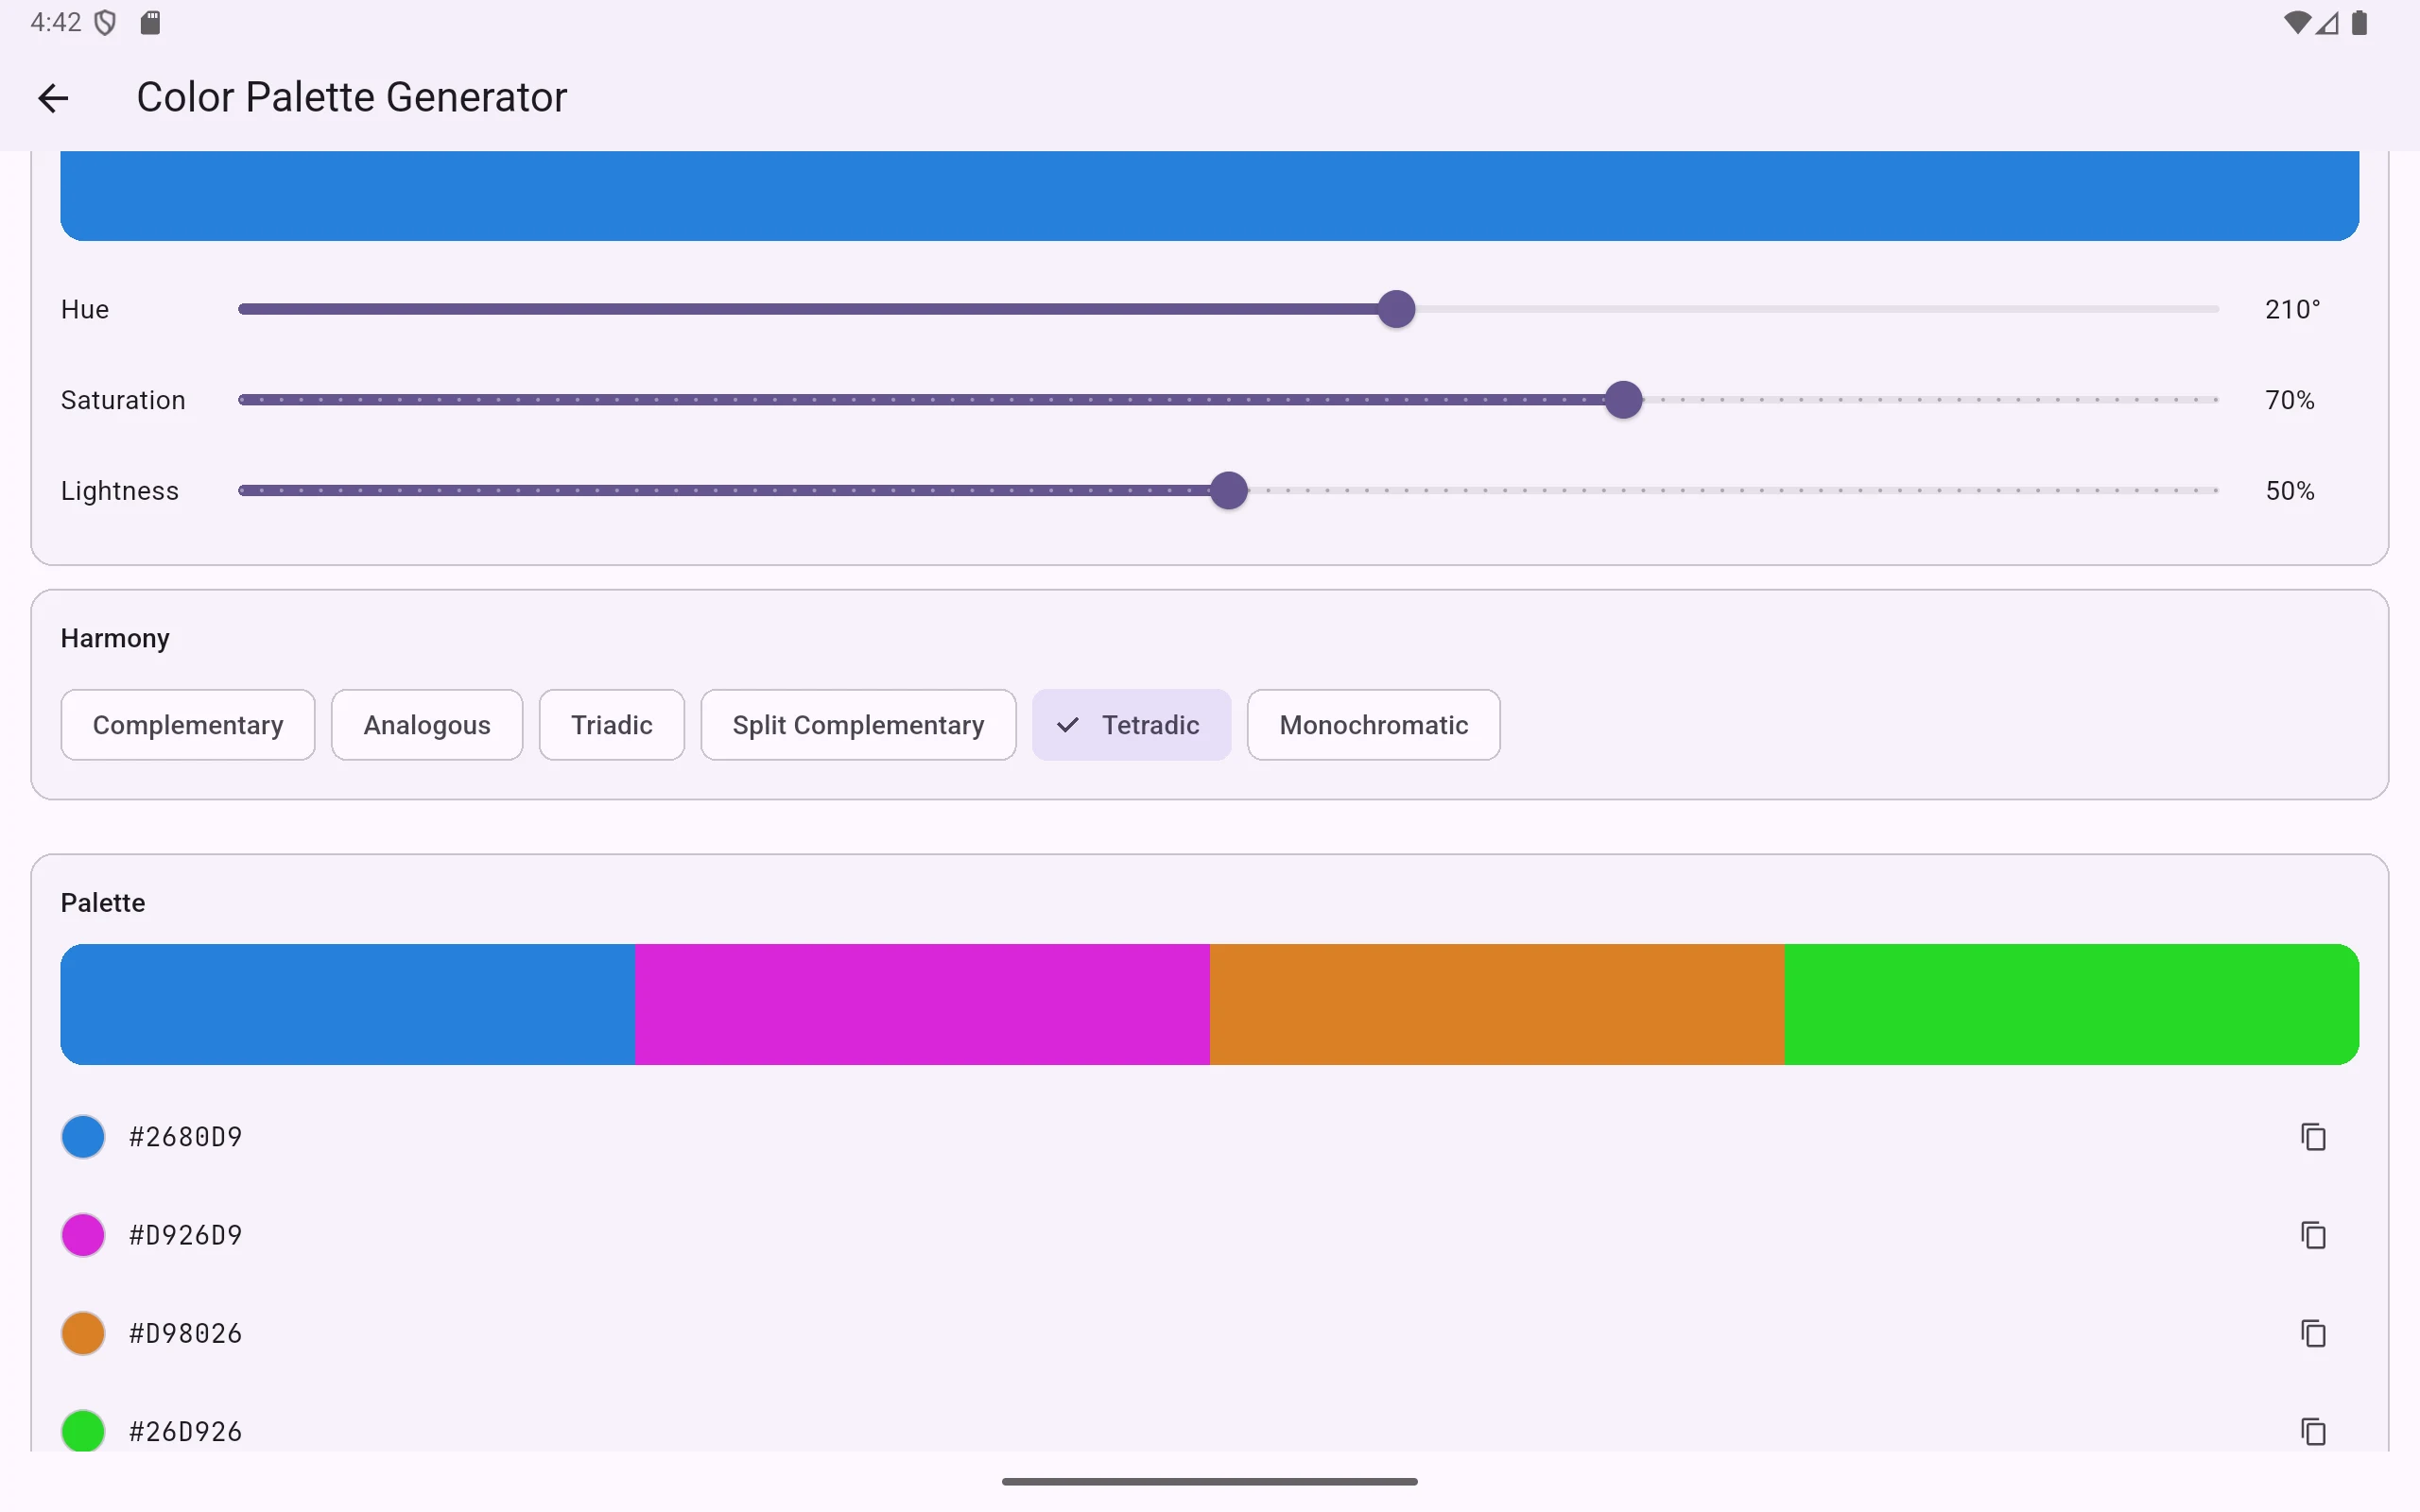Tap the Wi-Fi status icon
Image resolution: width=2420 pixels, height=1512 pixels.
[2297, 22]
